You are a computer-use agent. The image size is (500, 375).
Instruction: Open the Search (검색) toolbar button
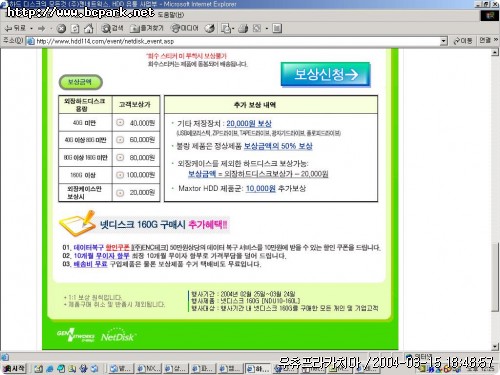(x=112, y=28)
